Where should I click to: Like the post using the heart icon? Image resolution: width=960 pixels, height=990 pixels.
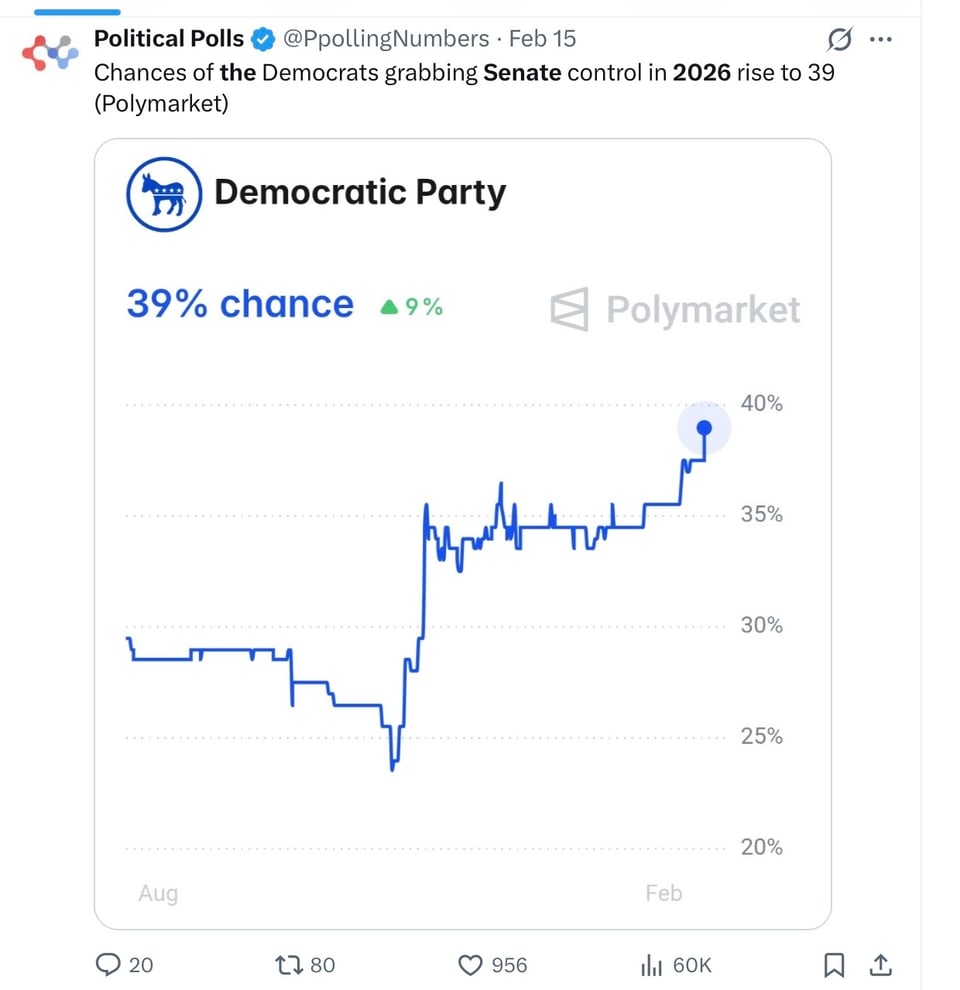468,965
